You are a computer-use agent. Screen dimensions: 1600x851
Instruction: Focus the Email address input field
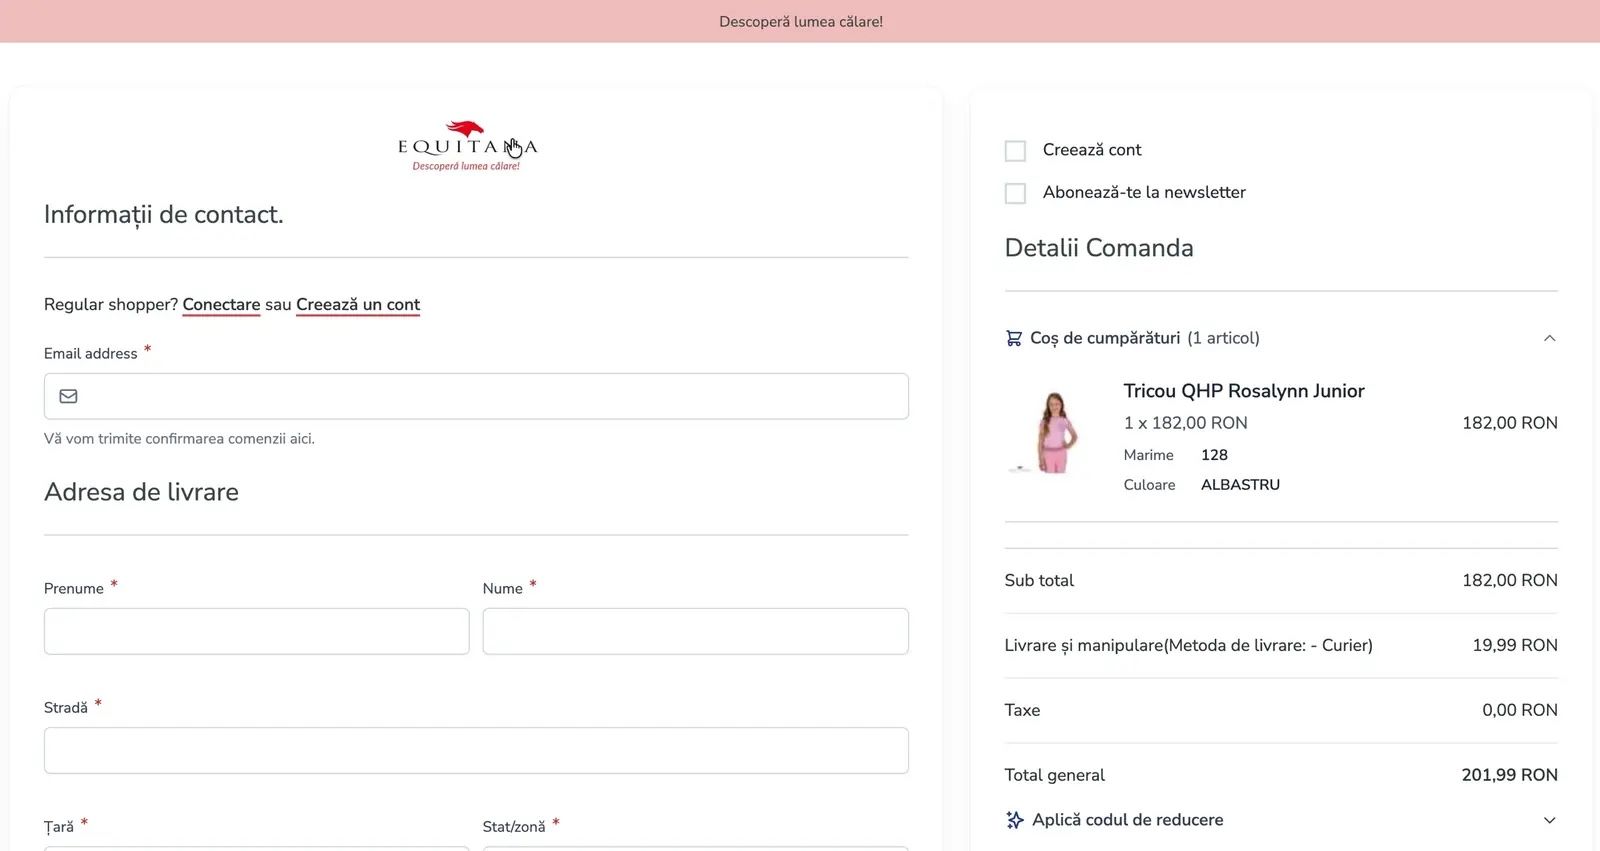pyautogui.click(x=476, y=396)
